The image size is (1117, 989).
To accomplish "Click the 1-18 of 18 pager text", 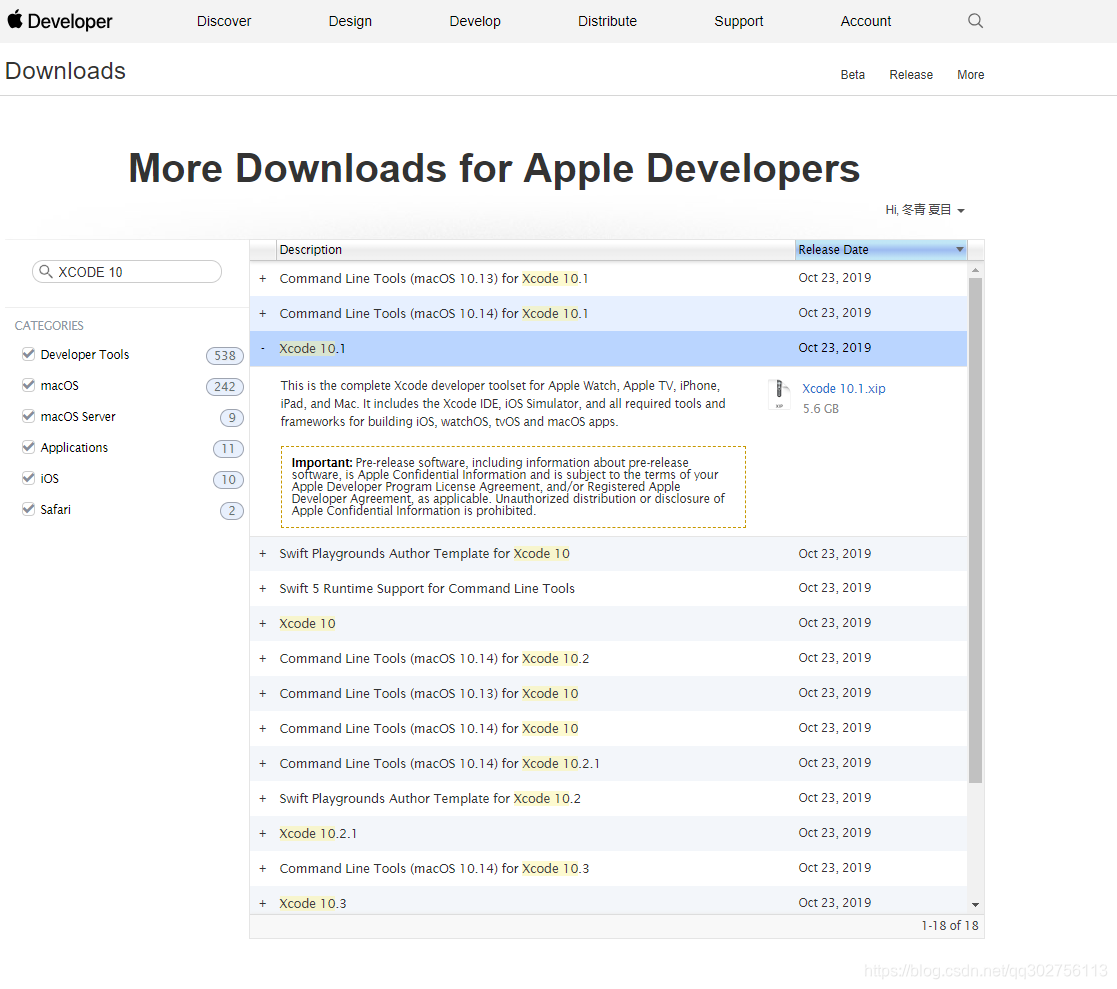I will (x=950, y=925).
